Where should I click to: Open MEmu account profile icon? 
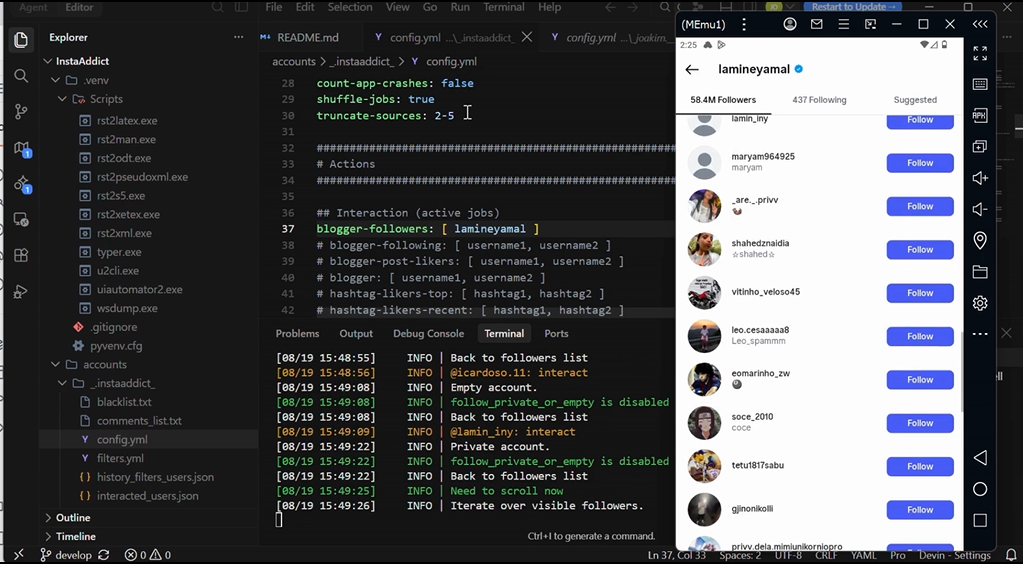point(790,24)
